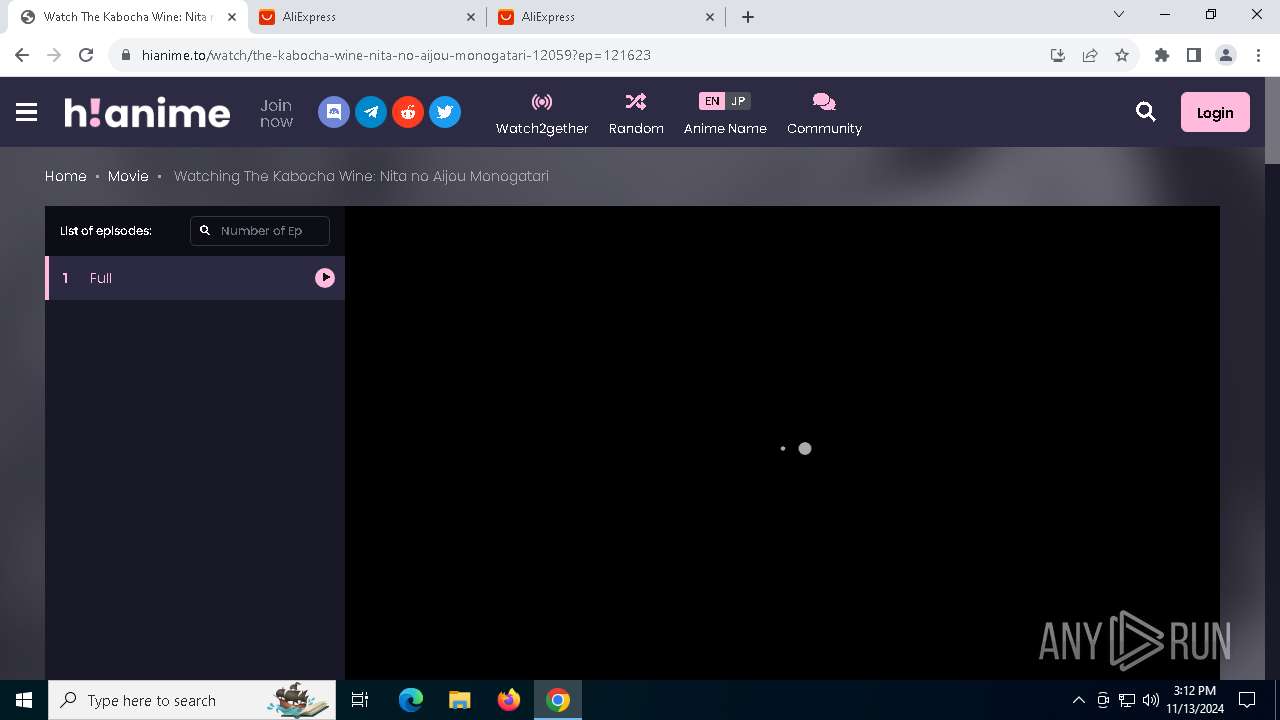
Task: Open the network status tray icon
Action: pos(1127,700)
